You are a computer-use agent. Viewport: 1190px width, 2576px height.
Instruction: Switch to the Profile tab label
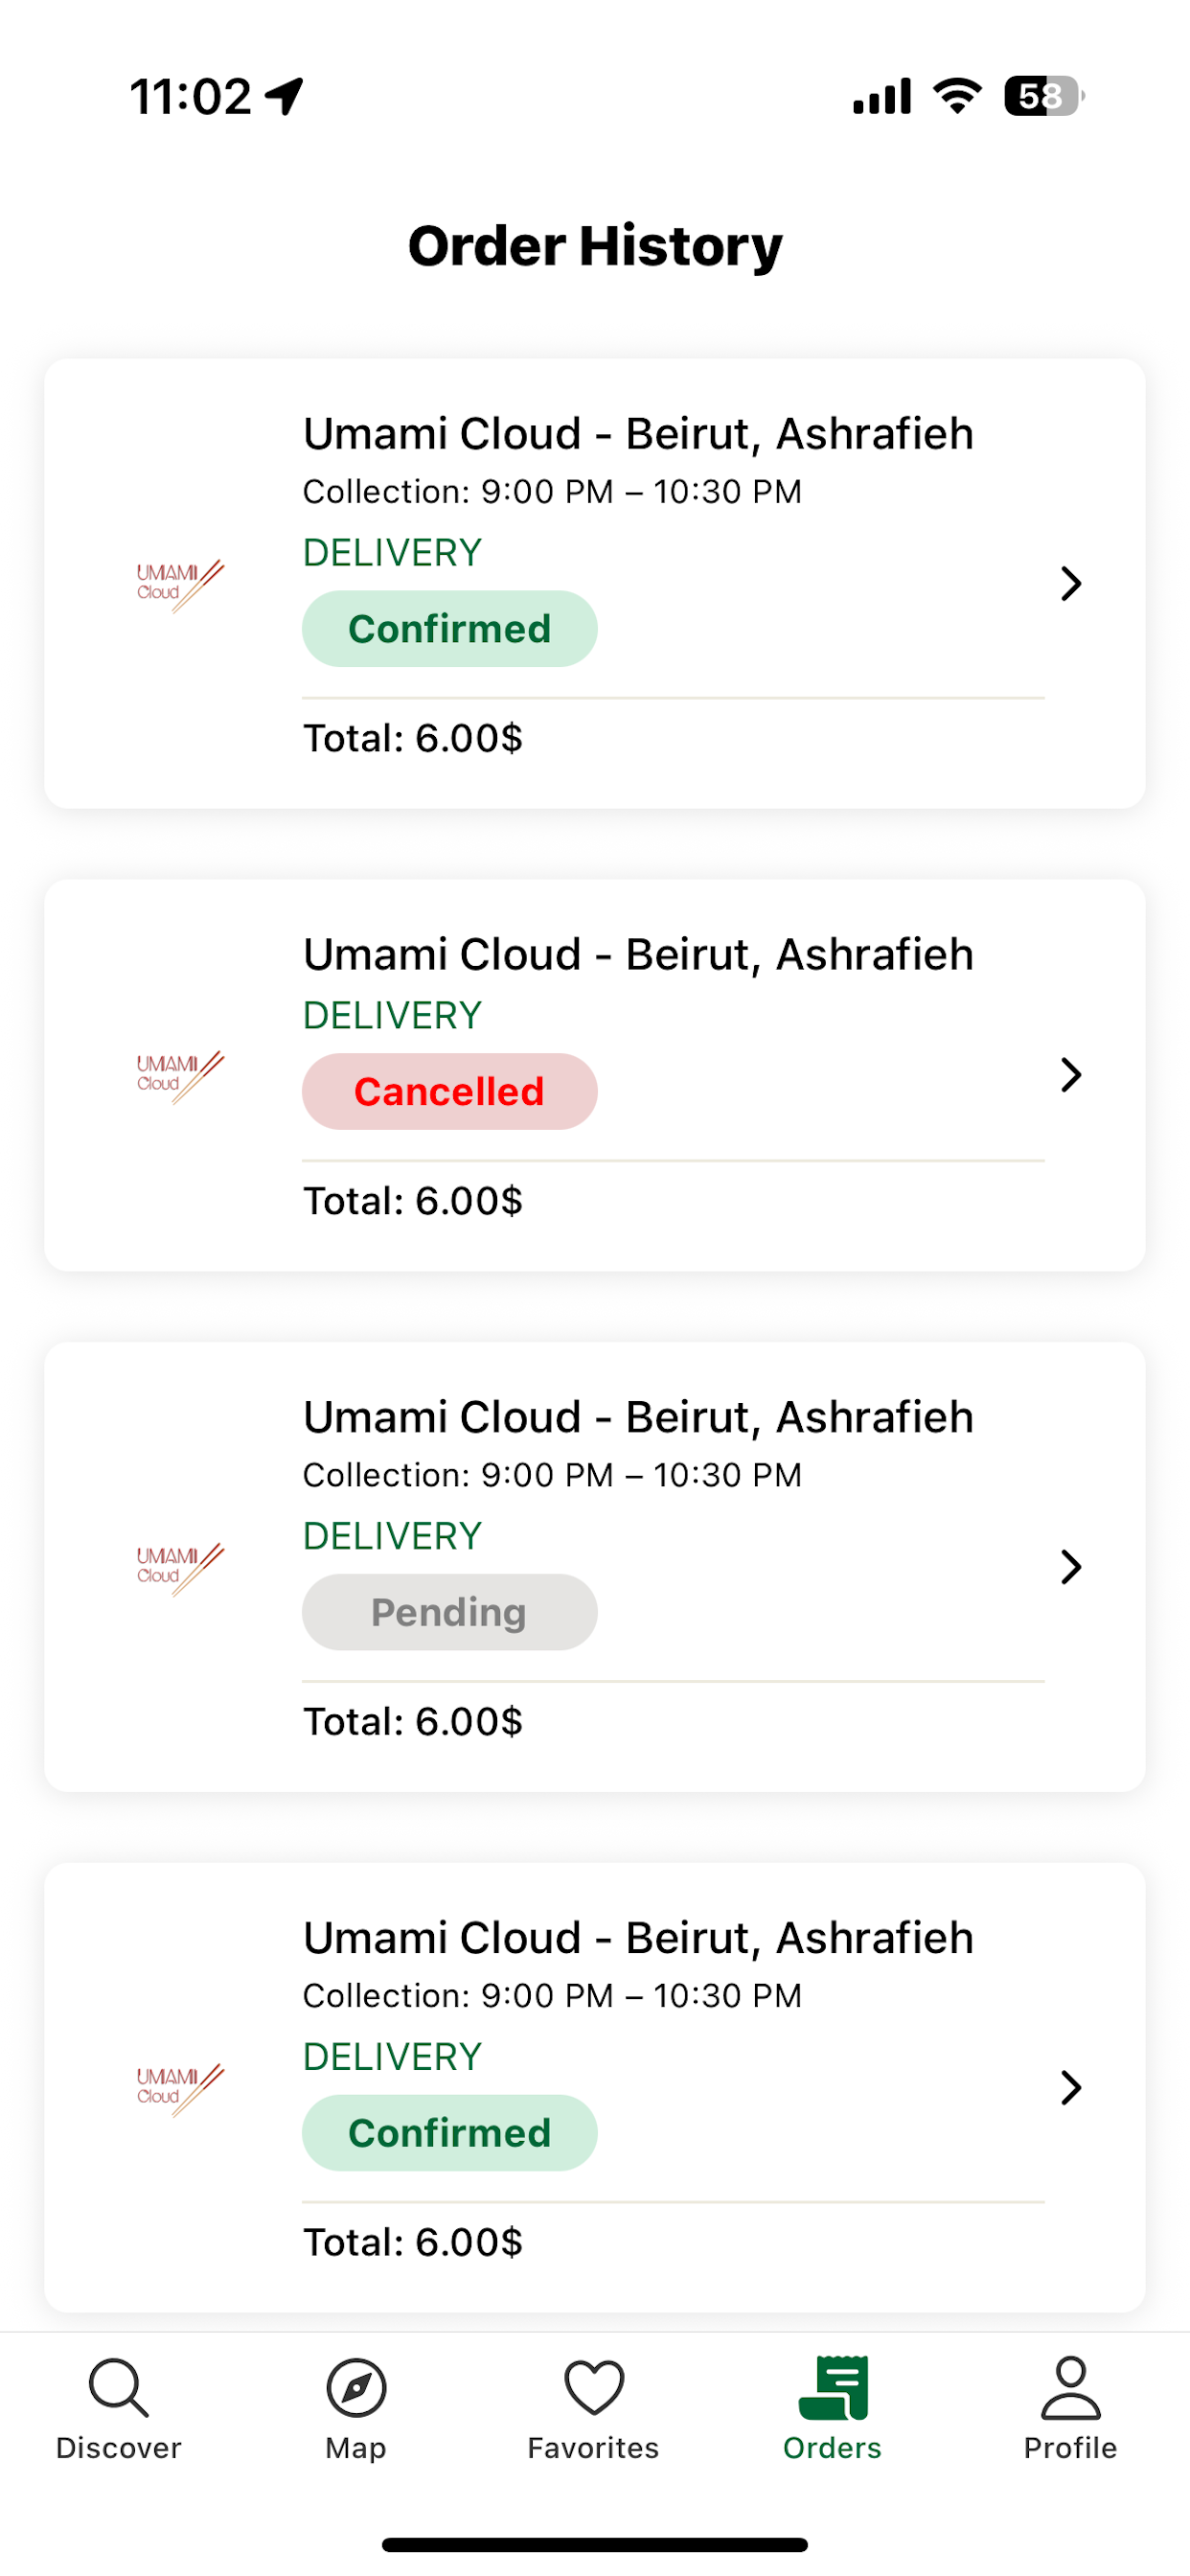tap(1070, 2448)
